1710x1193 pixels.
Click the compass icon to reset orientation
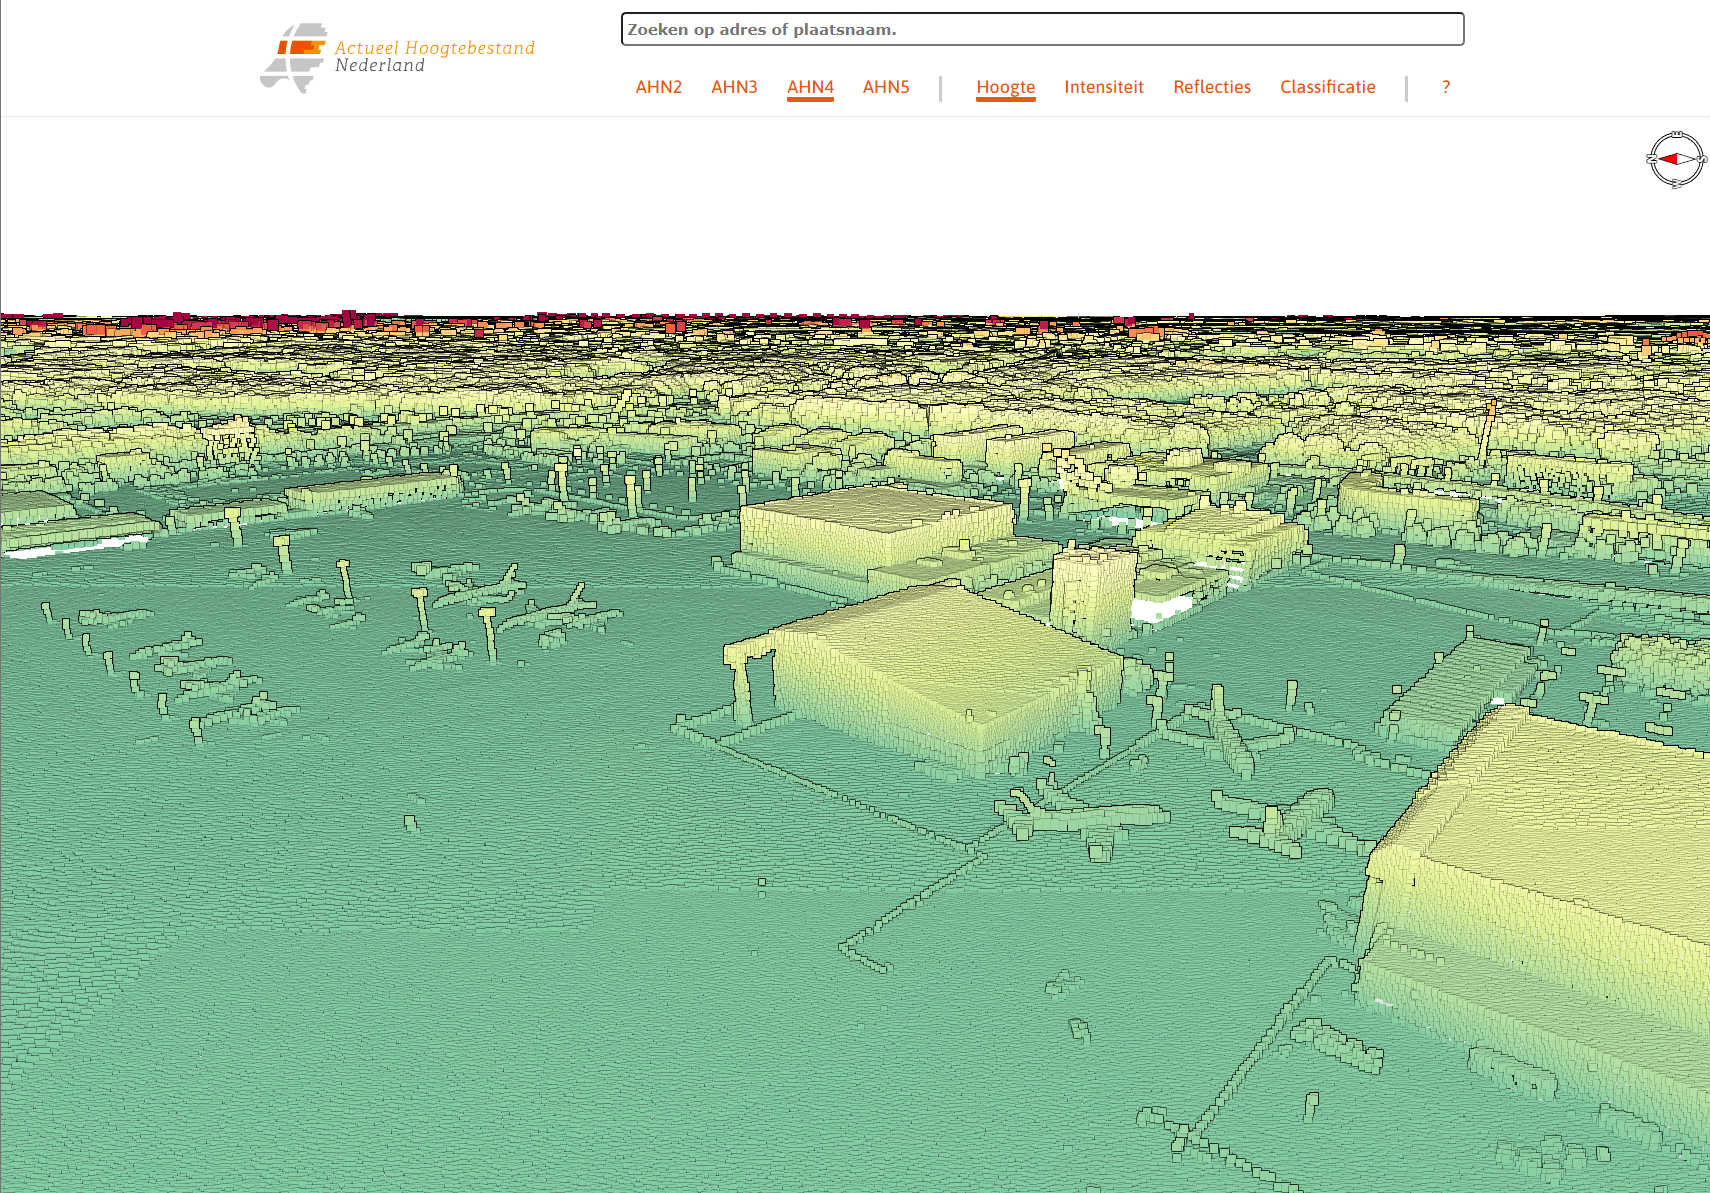[1676, 159]
